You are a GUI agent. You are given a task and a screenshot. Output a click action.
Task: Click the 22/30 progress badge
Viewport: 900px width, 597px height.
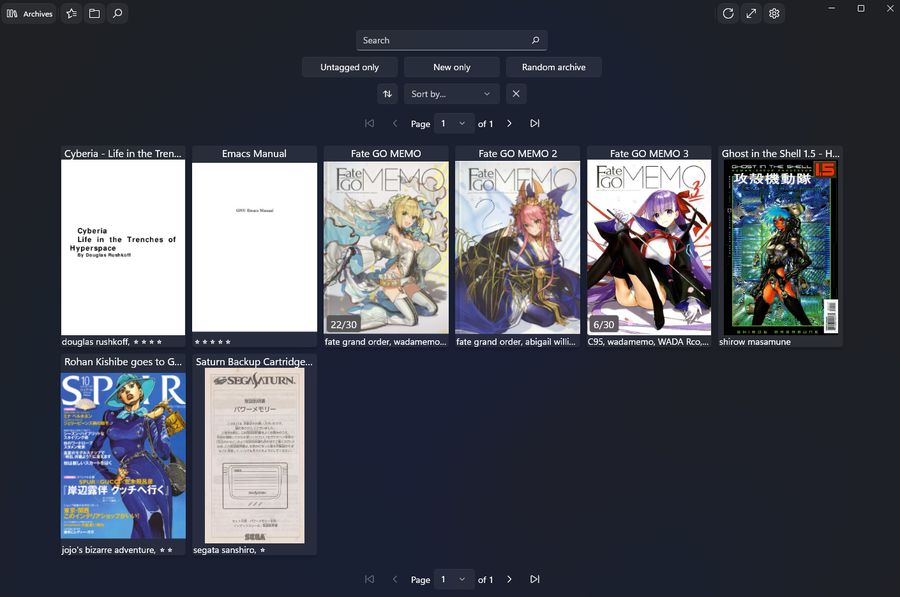point(343,324)
